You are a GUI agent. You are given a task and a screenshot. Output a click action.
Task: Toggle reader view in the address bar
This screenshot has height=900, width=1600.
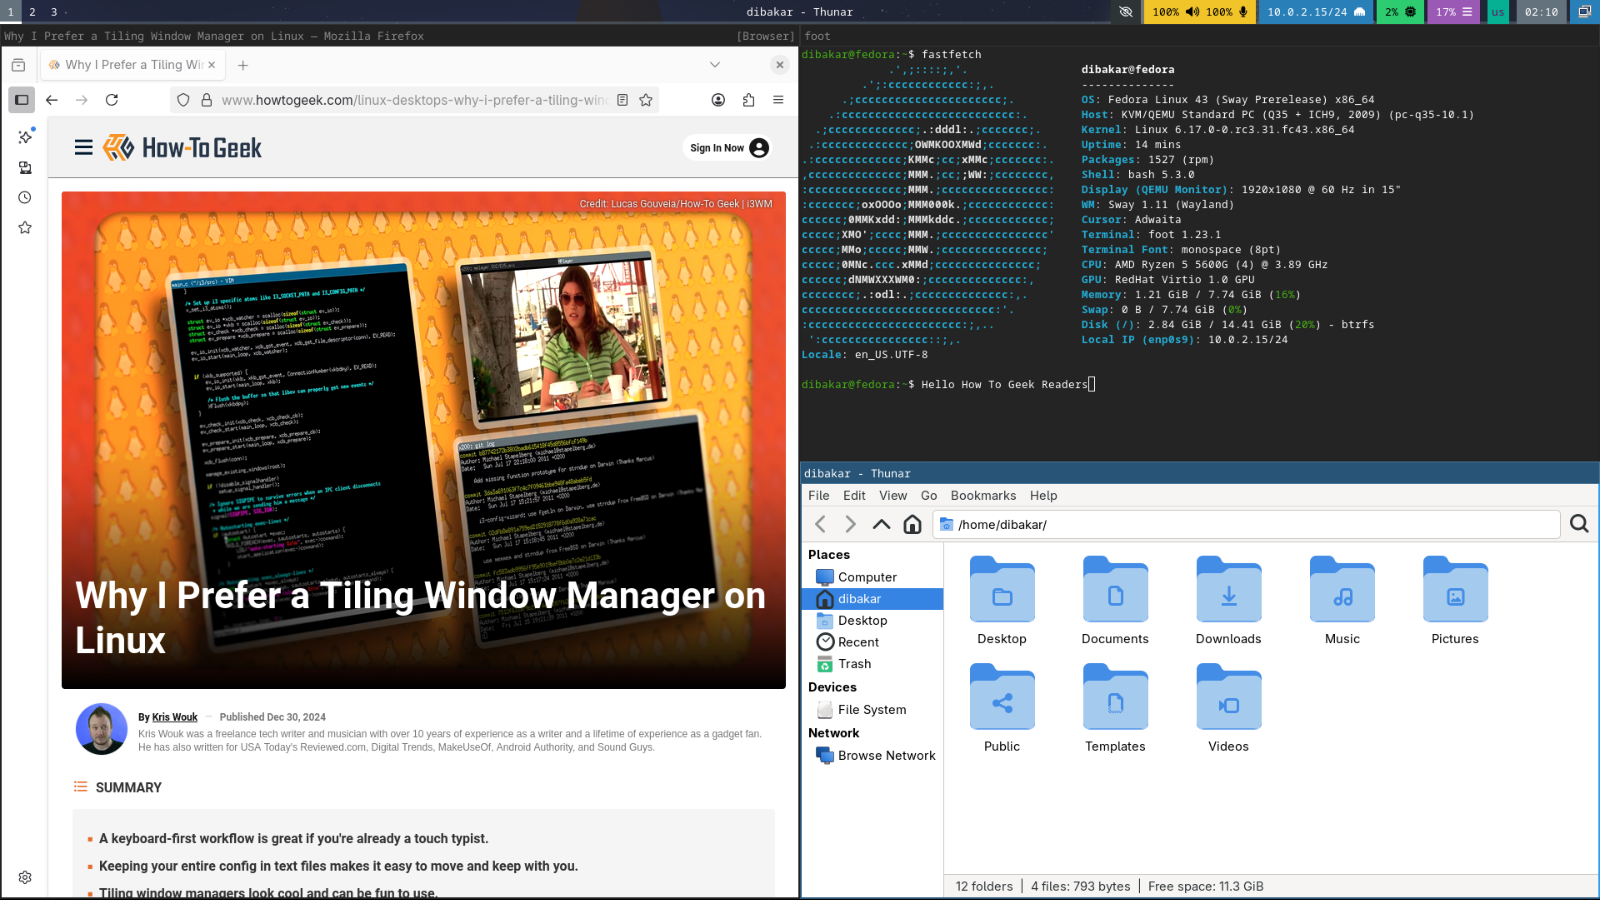[x=623, y=100]
